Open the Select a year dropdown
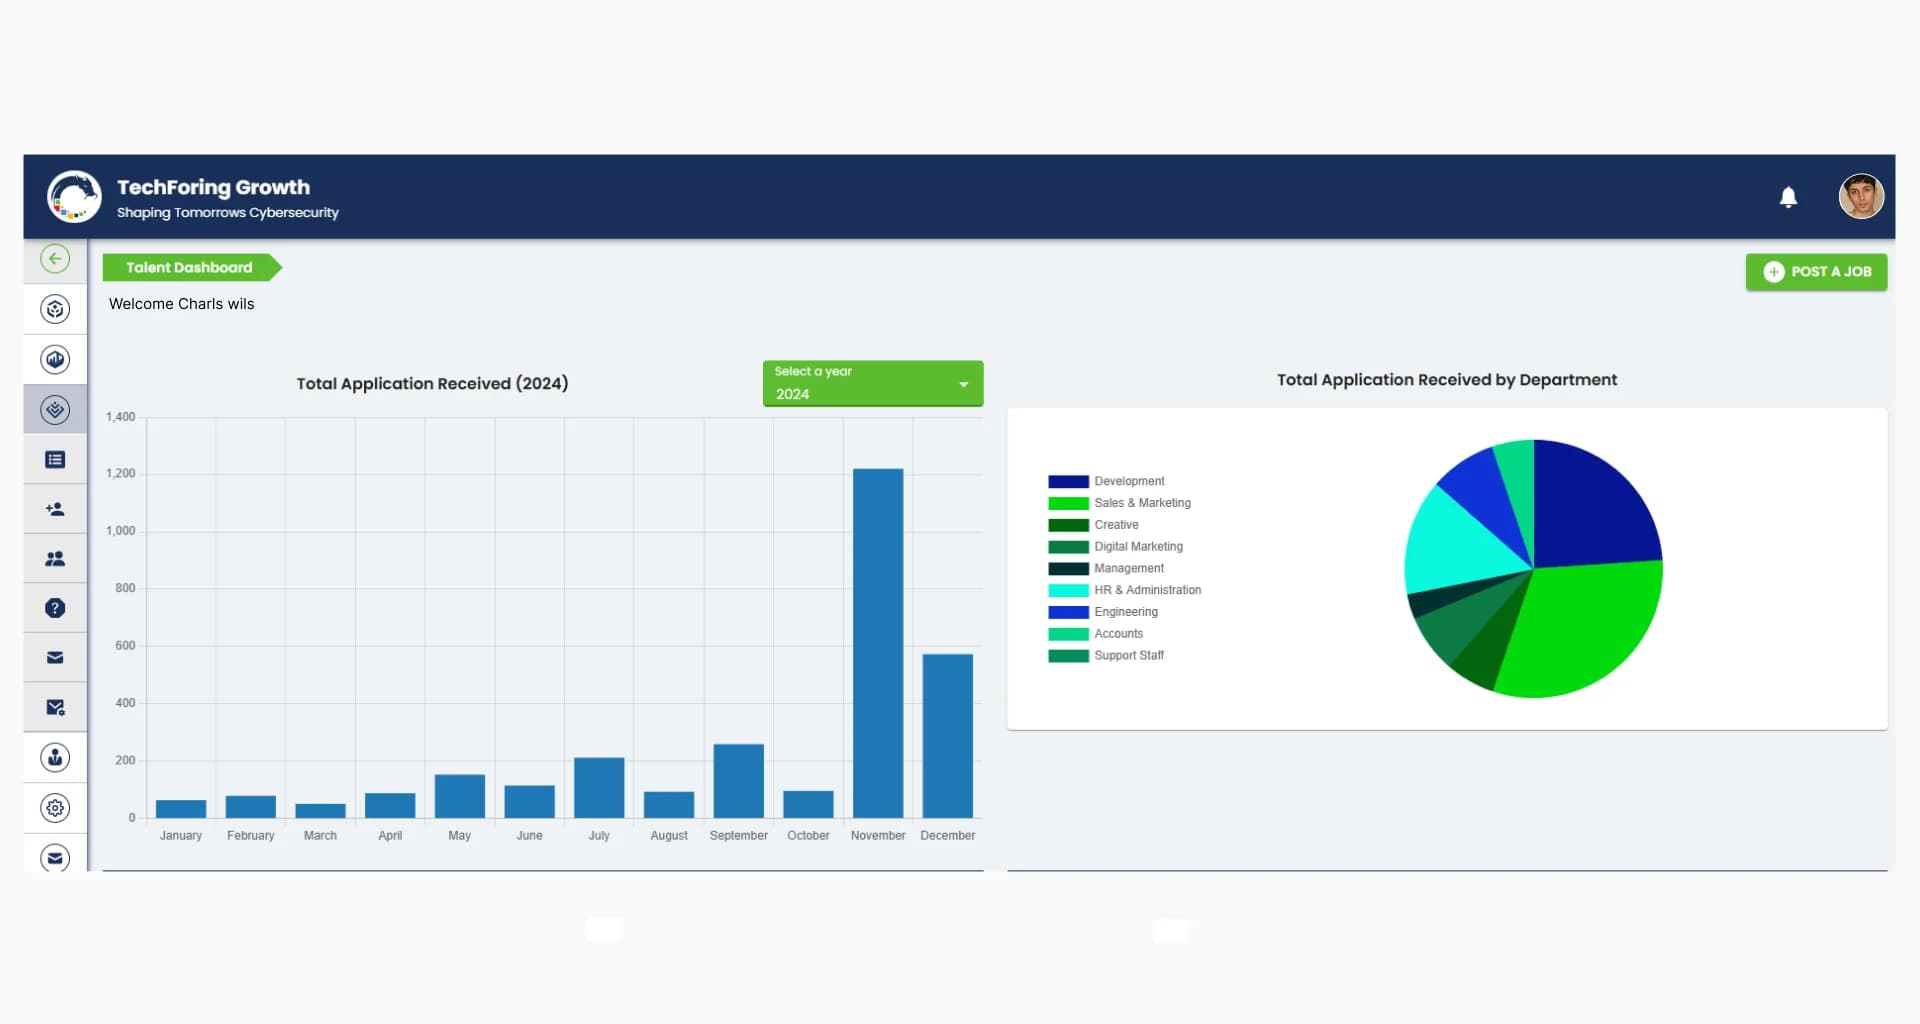 click(872, 383)
